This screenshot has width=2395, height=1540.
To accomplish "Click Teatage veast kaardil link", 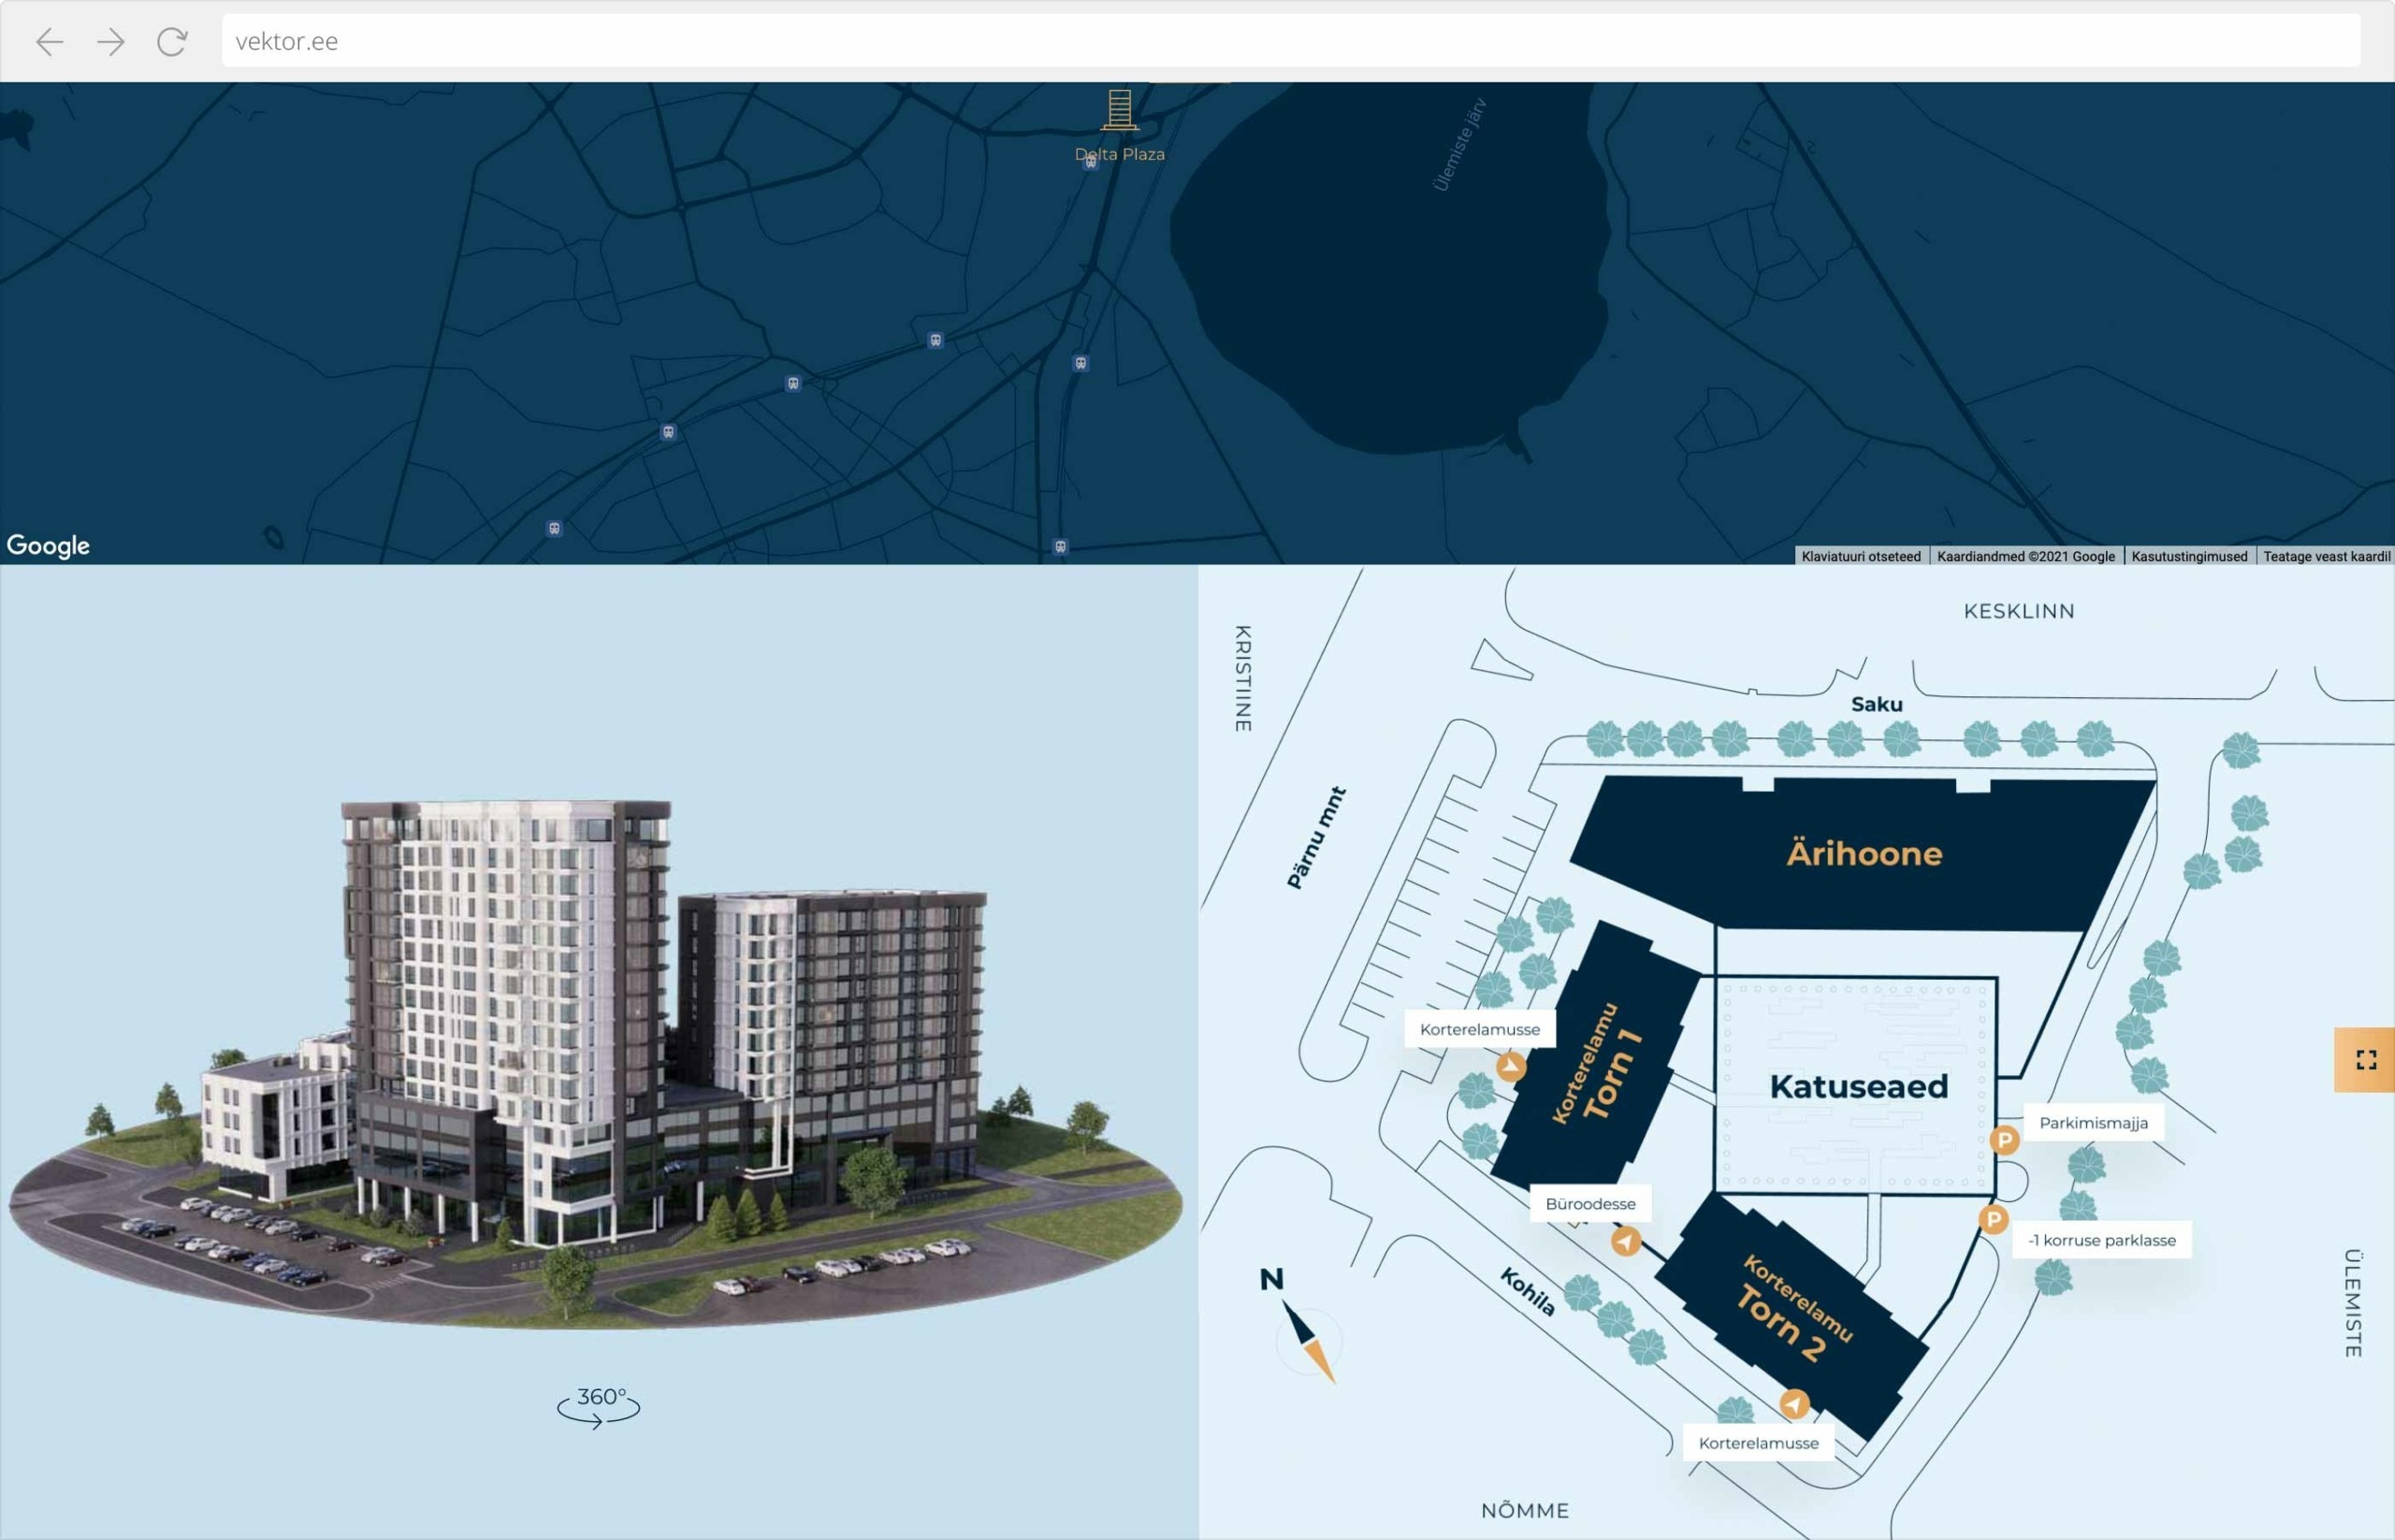I will point(2325,556).
